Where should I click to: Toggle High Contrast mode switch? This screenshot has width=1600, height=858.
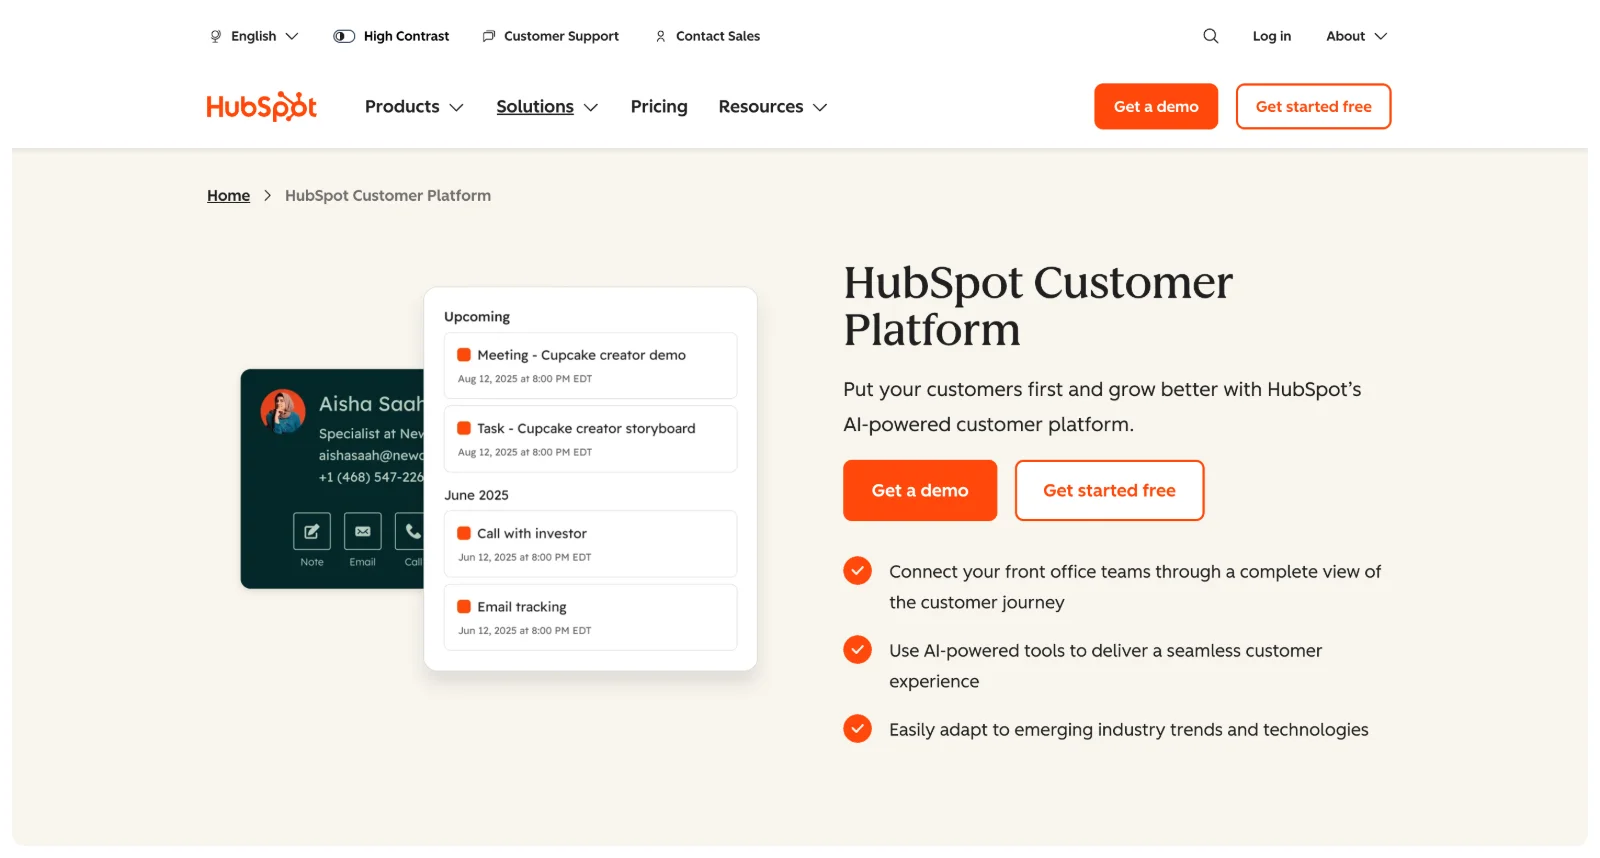point(344,36)
